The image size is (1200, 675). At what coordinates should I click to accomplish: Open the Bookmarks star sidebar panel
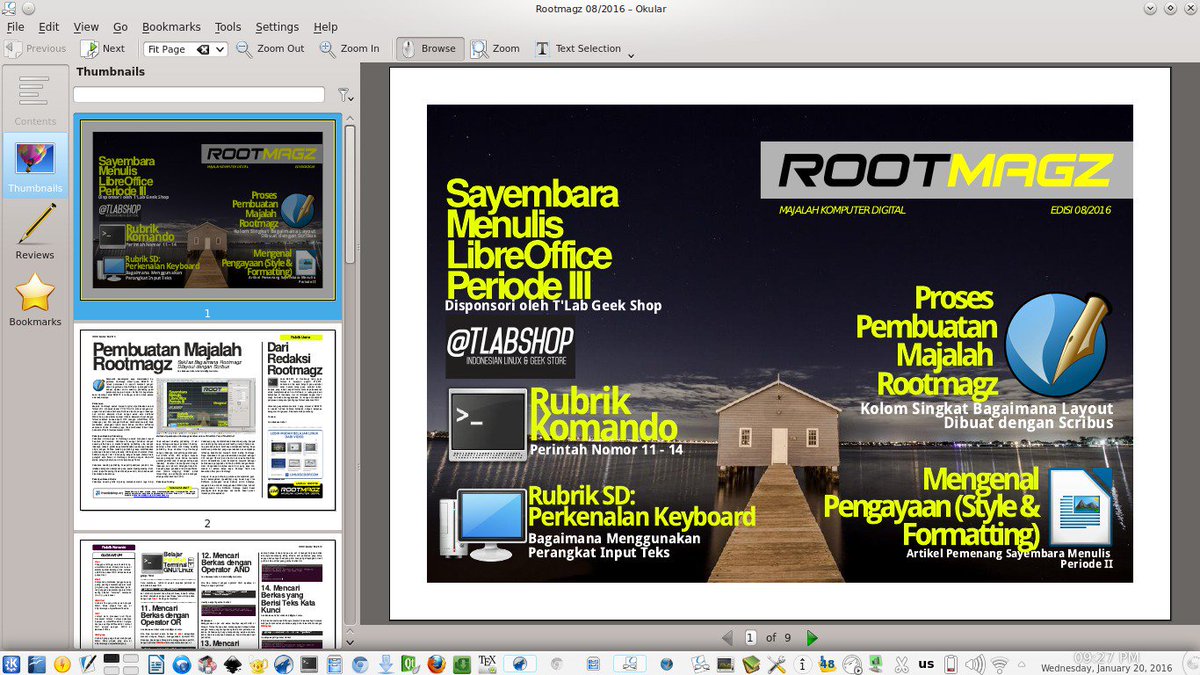coord(35,300)
